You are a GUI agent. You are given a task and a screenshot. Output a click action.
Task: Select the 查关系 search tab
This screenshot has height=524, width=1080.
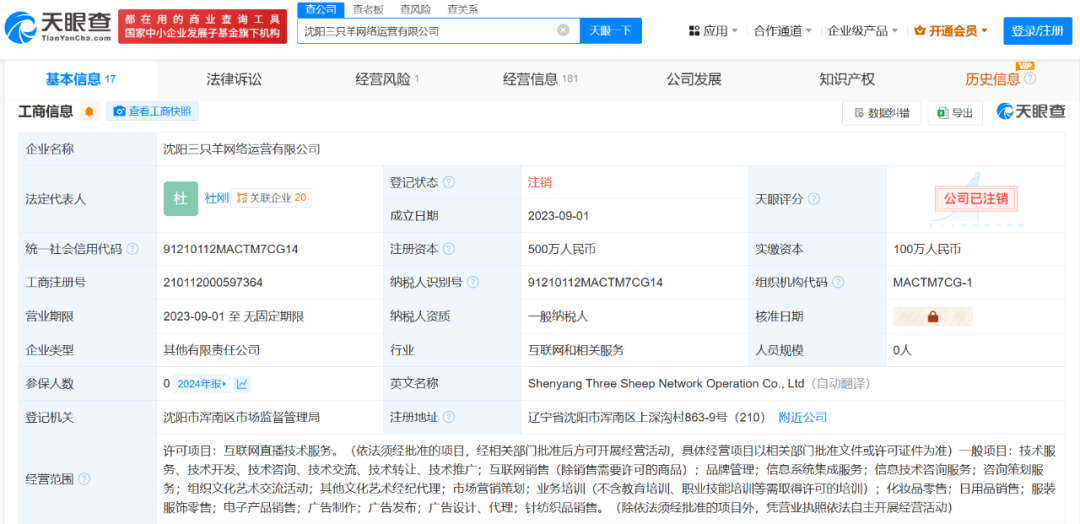pyautogui.click(x=463, y=9)
